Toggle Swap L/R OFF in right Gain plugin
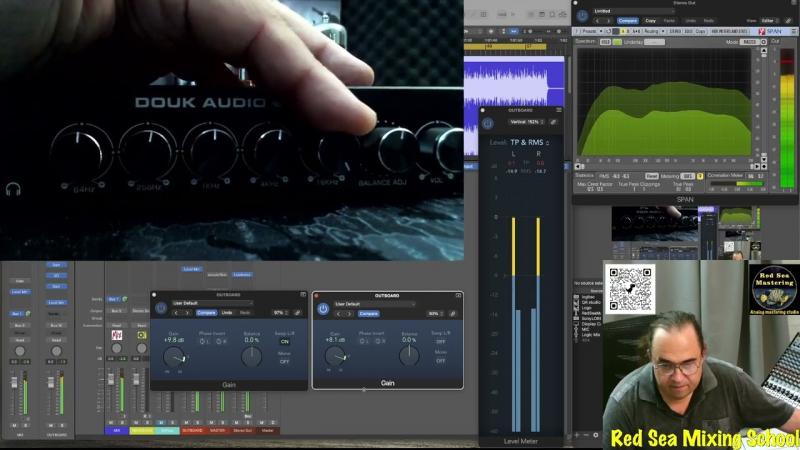The height and width of the screenshot is (450, 800). (x=441, y=341)
